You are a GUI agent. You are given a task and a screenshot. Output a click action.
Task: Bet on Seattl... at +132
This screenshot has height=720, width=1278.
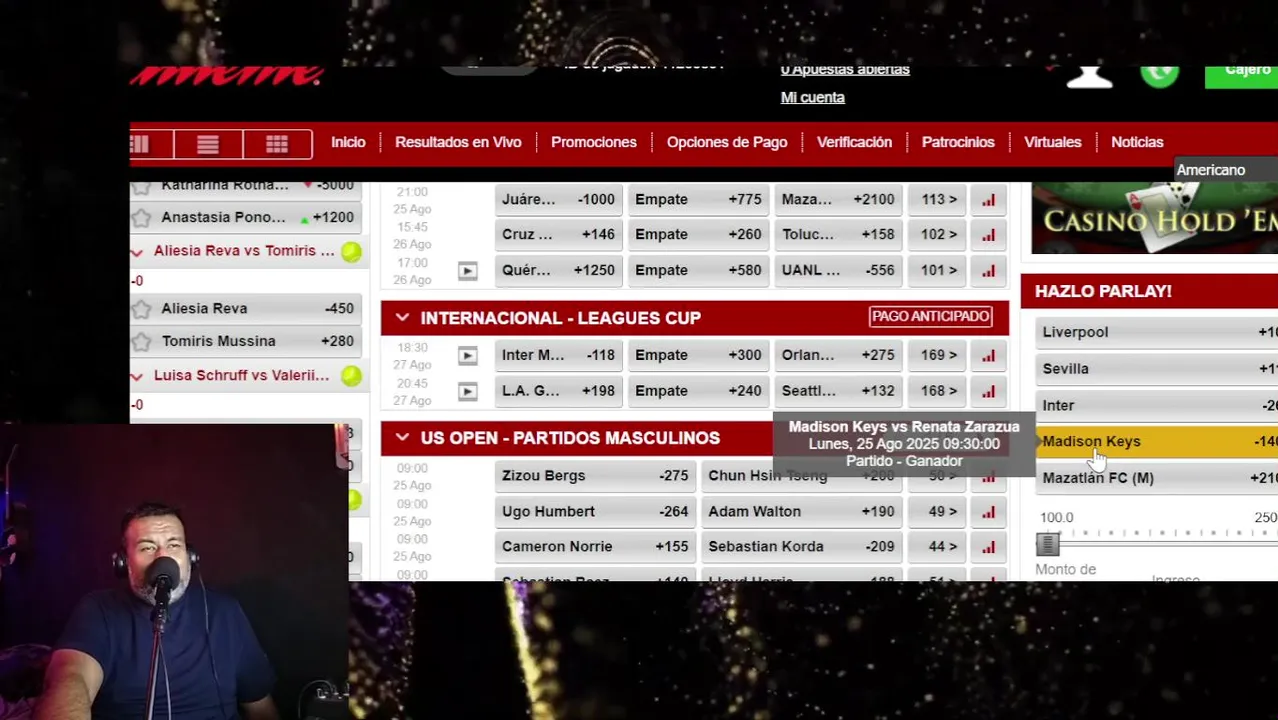[838, 391]
